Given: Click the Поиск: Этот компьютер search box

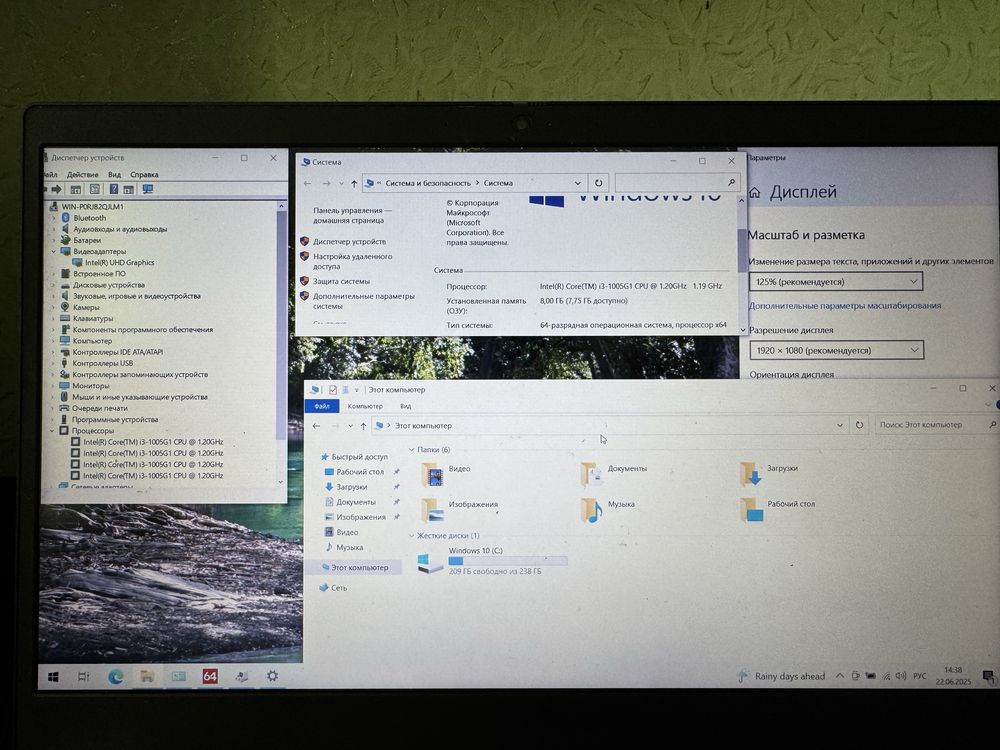Looking at the screenshot, I should click(x=936, y=425).
